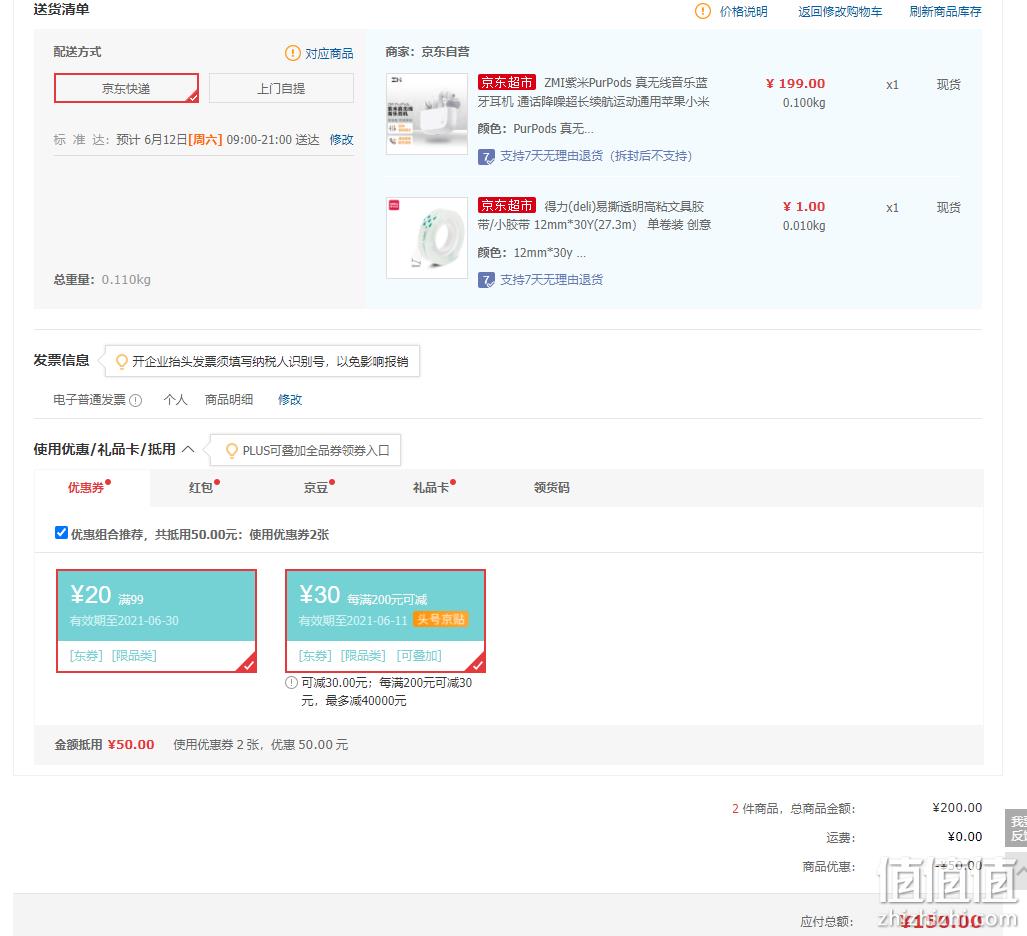This screenshot has height=936, width=1027.
Task: Click 返回修改购物车 link
Action: [x=840, y=12]
